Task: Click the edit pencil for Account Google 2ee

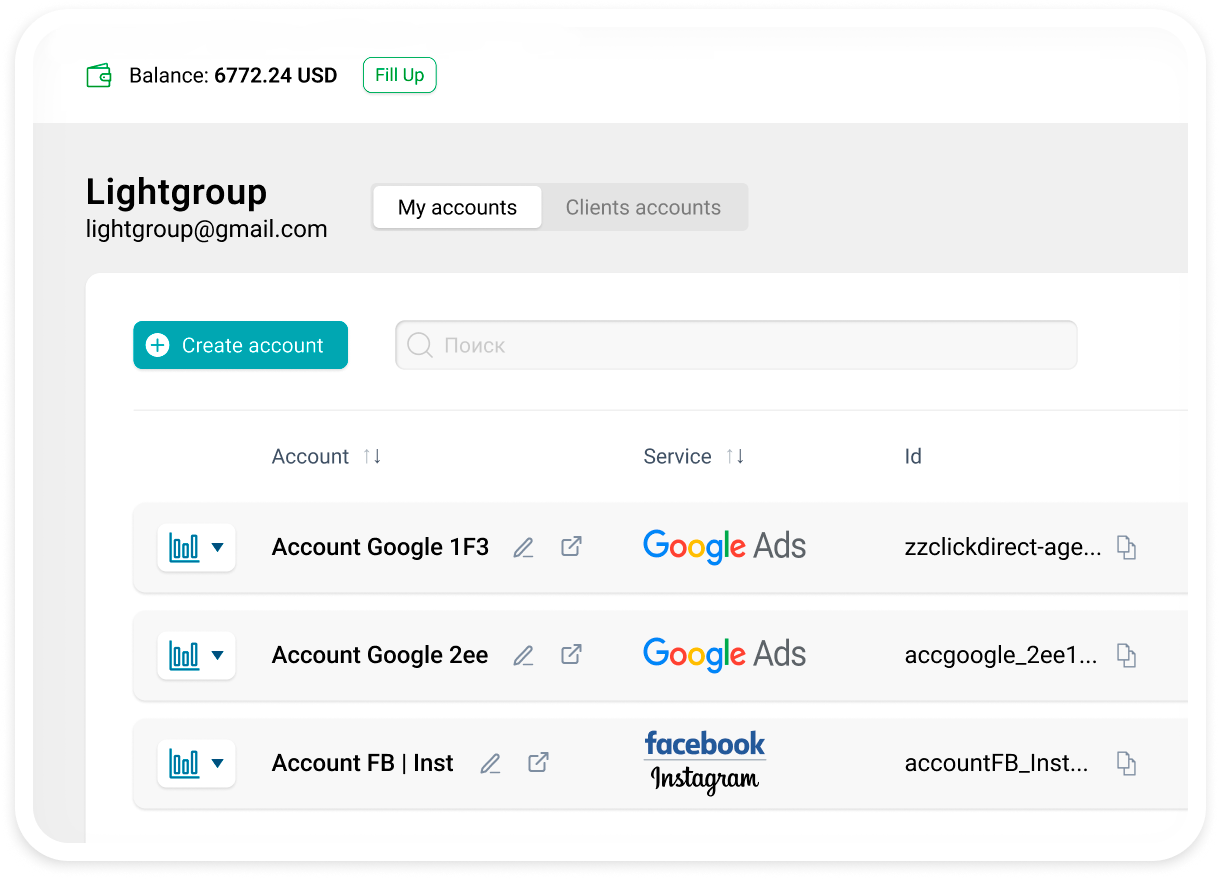Action: (523, 655)
